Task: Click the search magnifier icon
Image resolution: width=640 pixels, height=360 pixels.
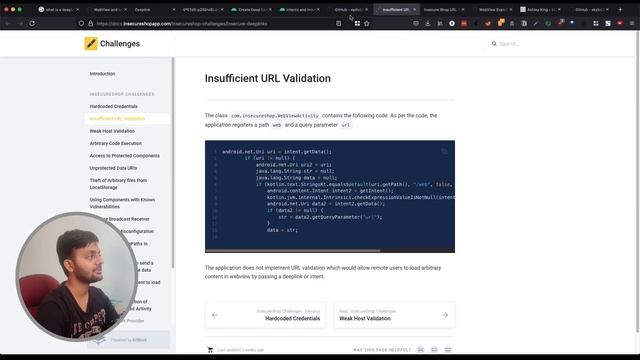Action: [494, 44]
